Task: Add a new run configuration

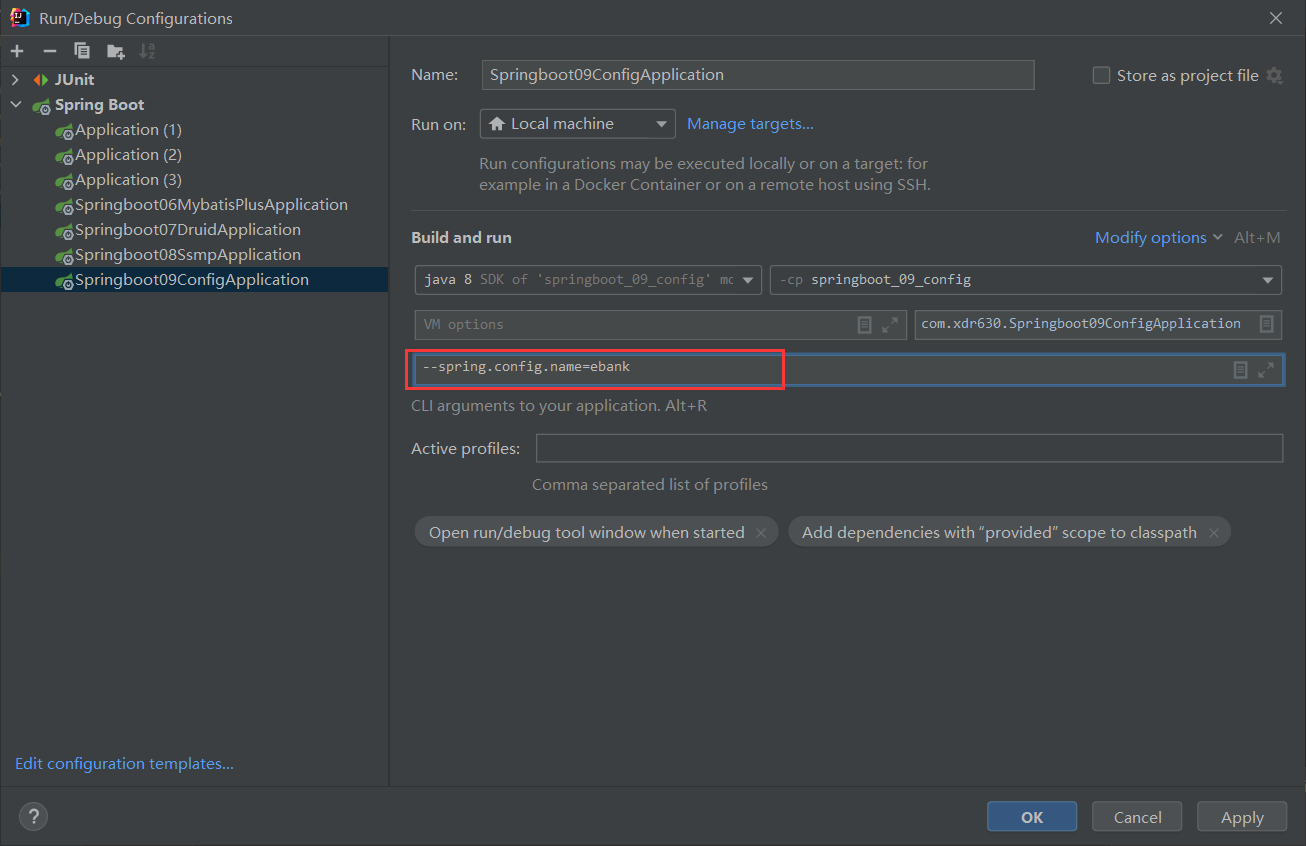Action: point(17,51)
